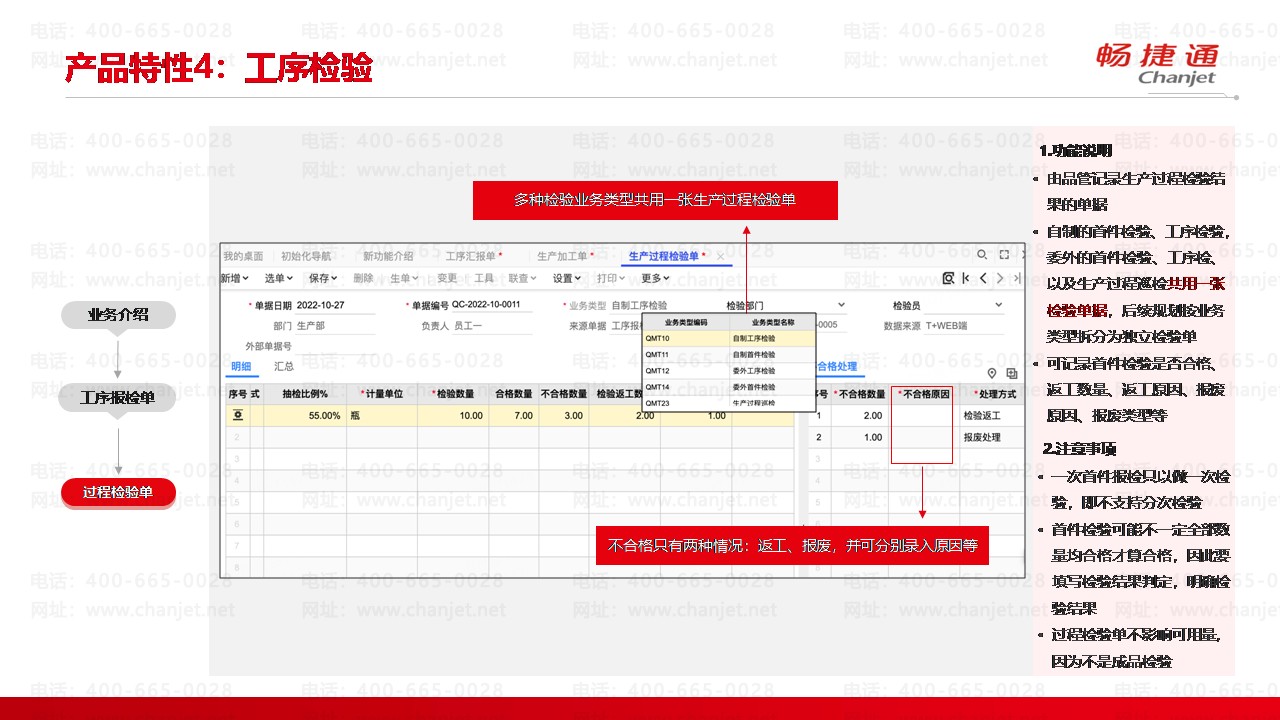The image size is (1280, 720).
Task: Select the 明细 sub-tab
Action: point(241,367)
